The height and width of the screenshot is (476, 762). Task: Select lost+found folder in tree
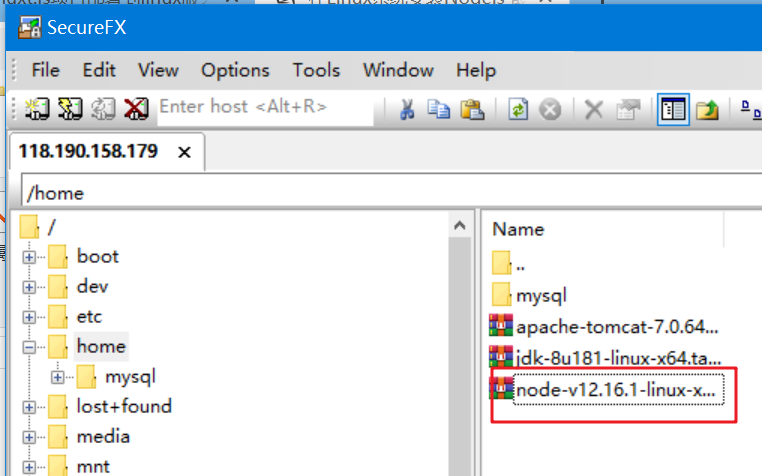(124, 406)
